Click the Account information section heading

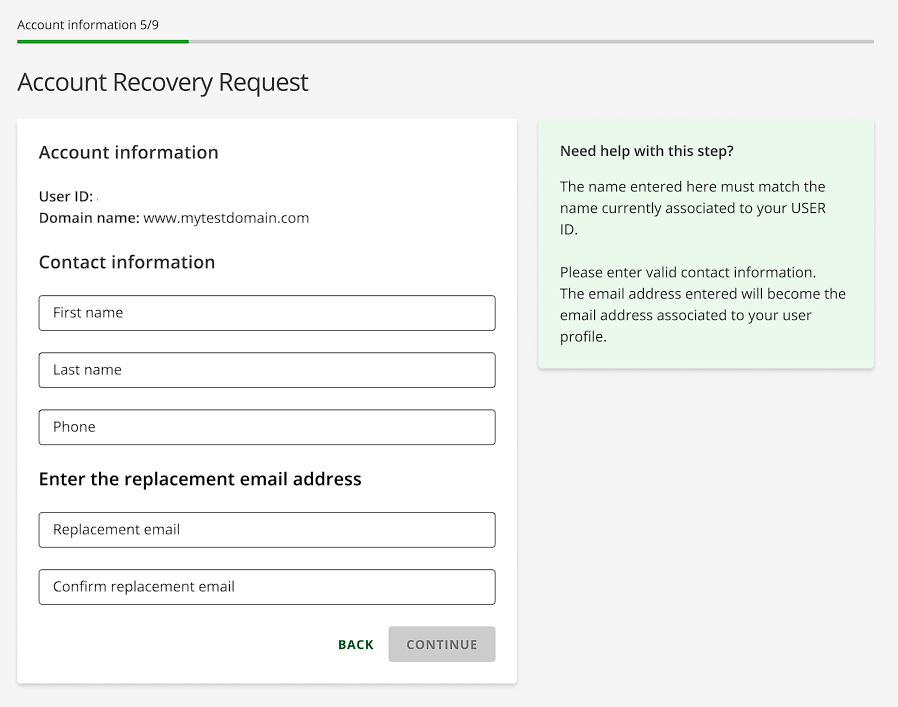[128, 152]
